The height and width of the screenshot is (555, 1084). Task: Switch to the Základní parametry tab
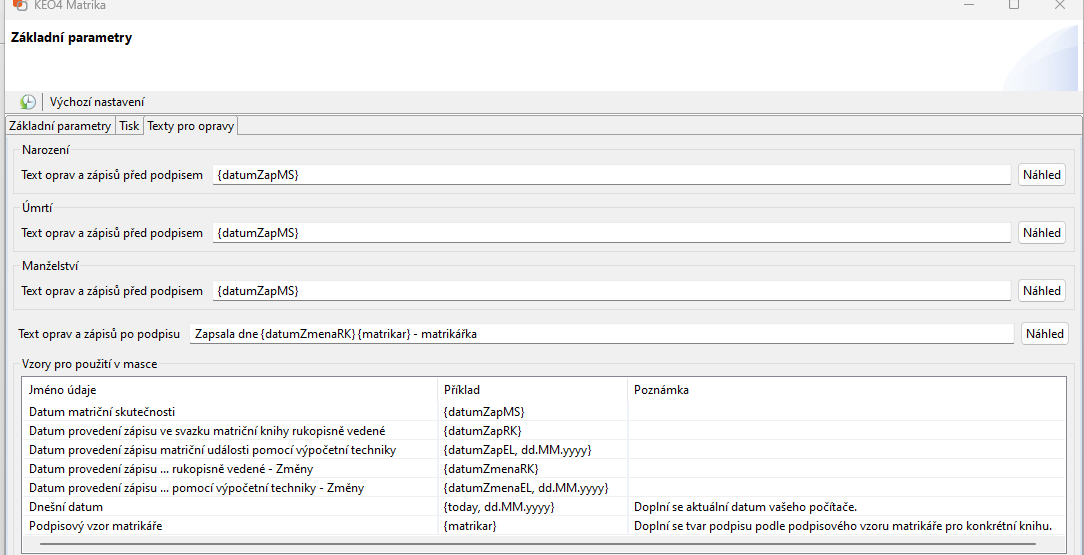point(60,126)
